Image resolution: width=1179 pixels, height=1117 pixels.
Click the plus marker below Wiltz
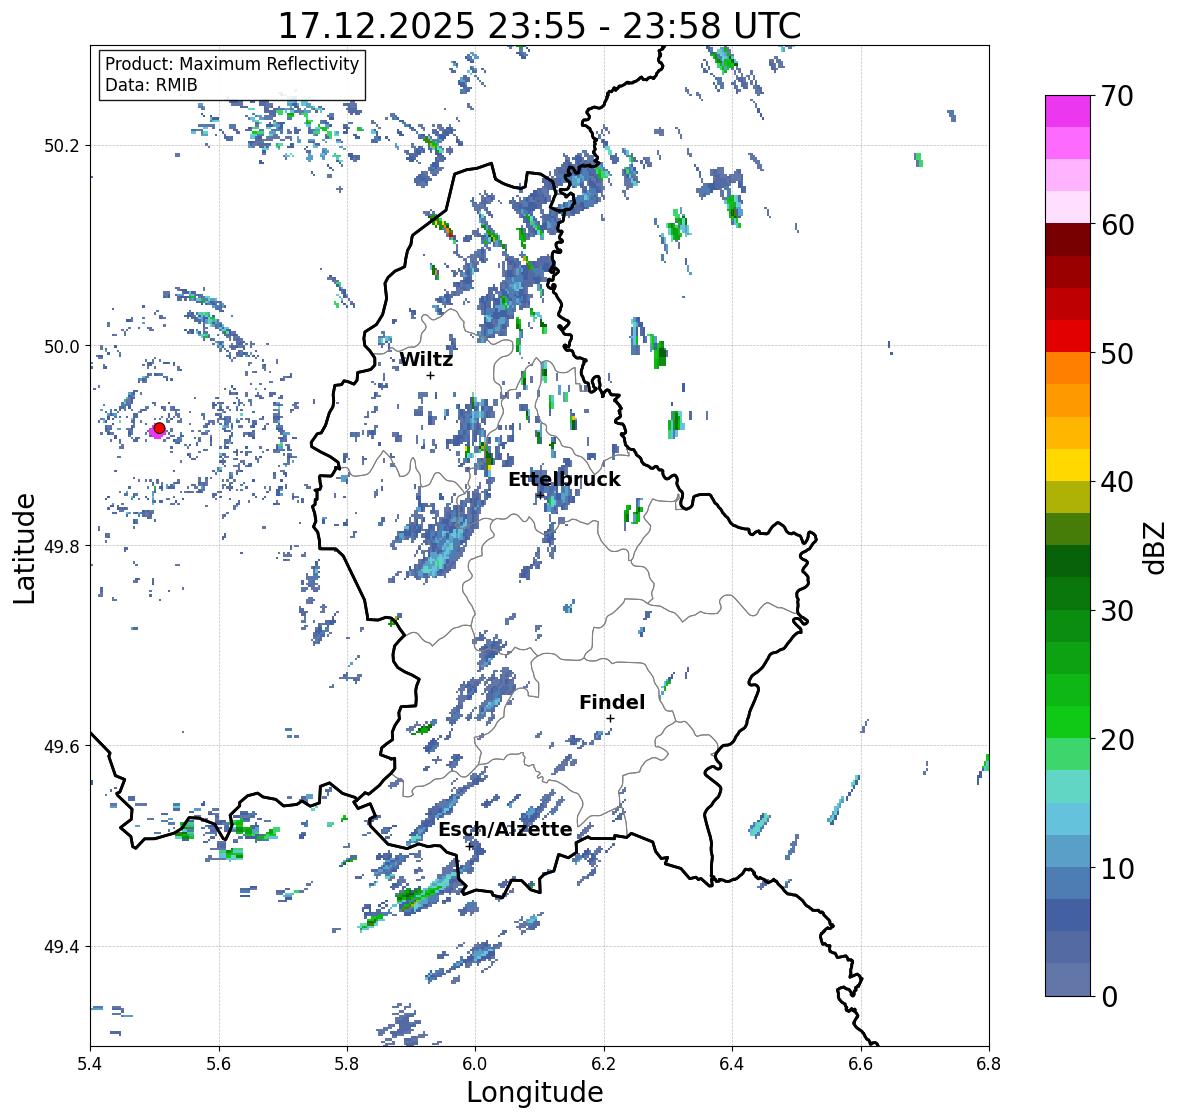[x=430, y=375]
